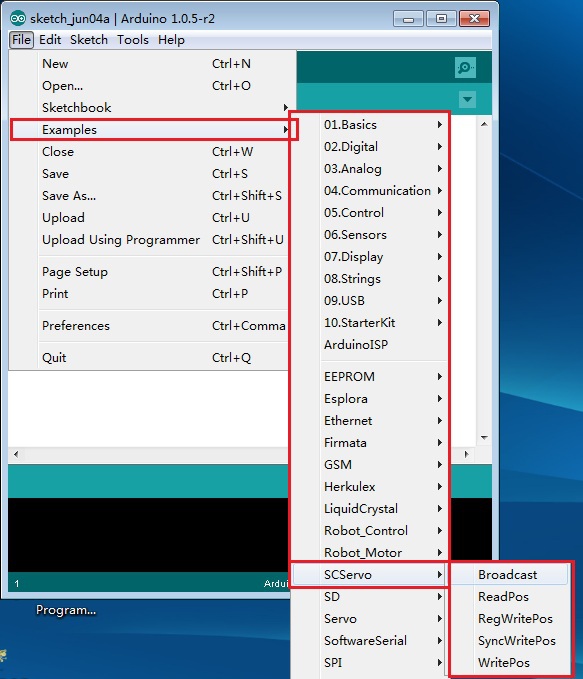Screen dimensions: 583x679
Task: Open the WritePos SCServo example
Action: [510, 663]
